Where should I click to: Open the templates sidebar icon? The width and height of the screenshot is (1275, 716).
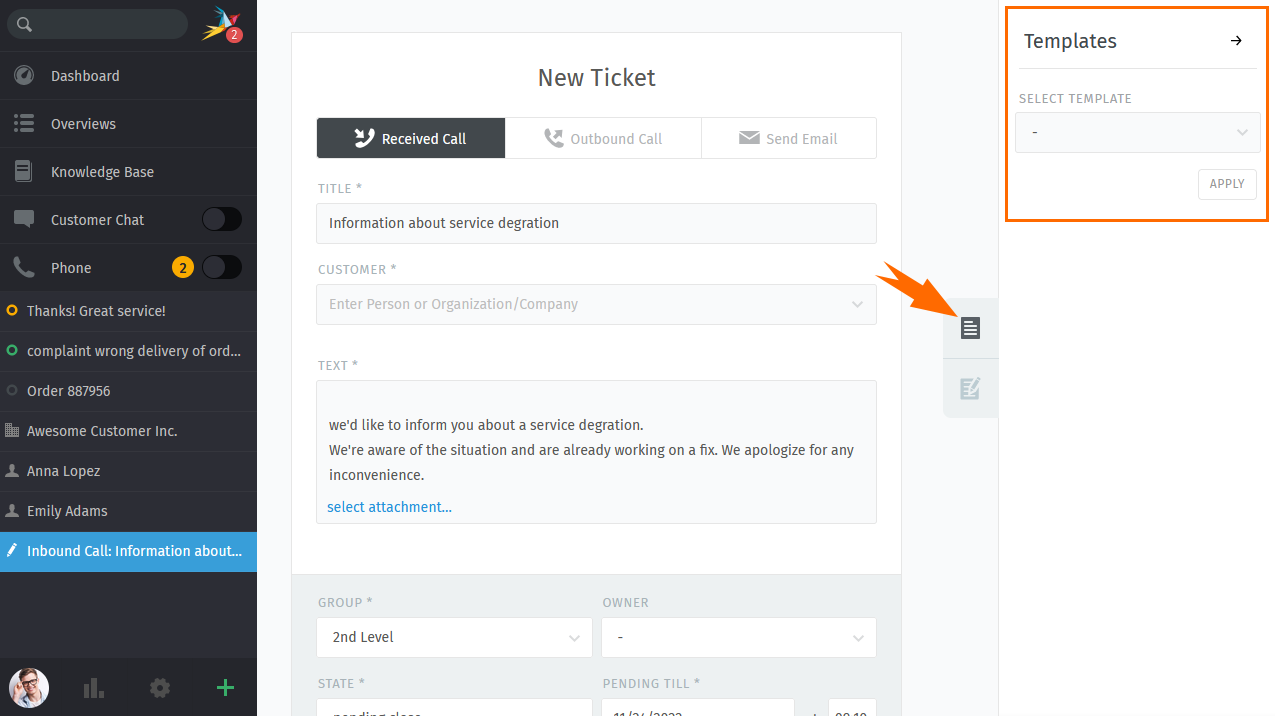(x=970, y=328)
